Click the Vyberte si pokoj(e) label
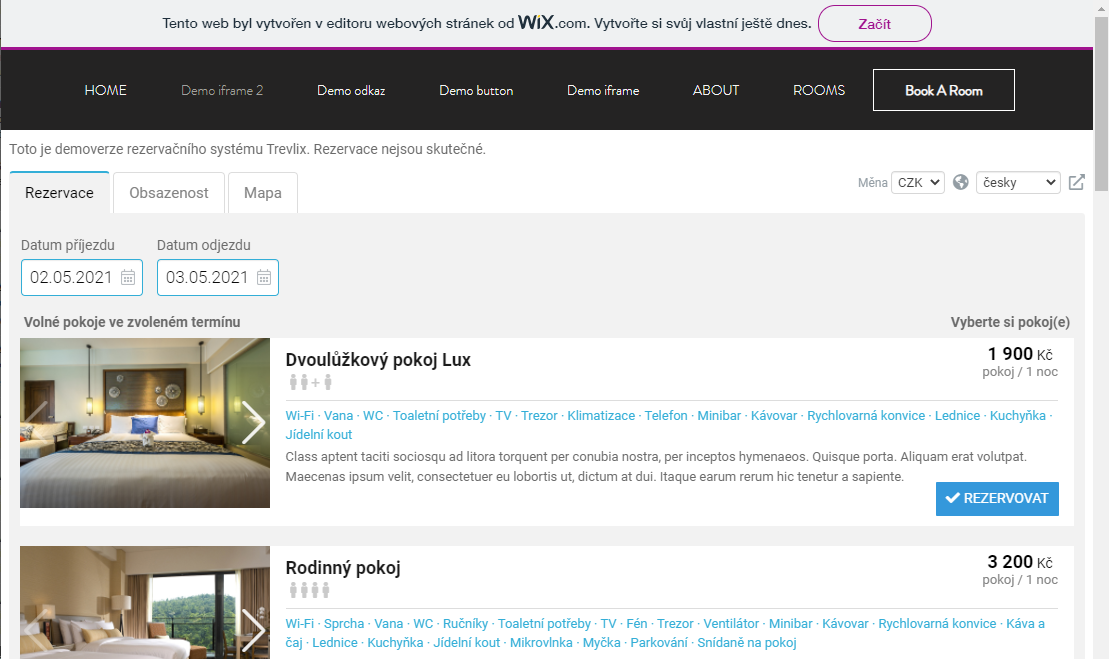 pos(1010,322)
